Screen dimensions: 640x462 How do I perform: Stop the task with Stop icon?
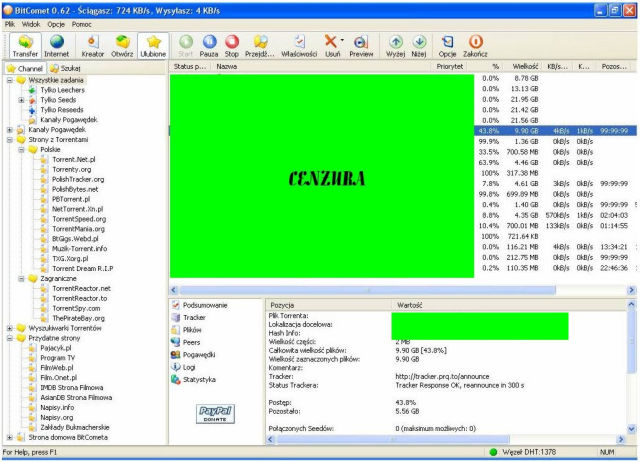tap(232, 45)
